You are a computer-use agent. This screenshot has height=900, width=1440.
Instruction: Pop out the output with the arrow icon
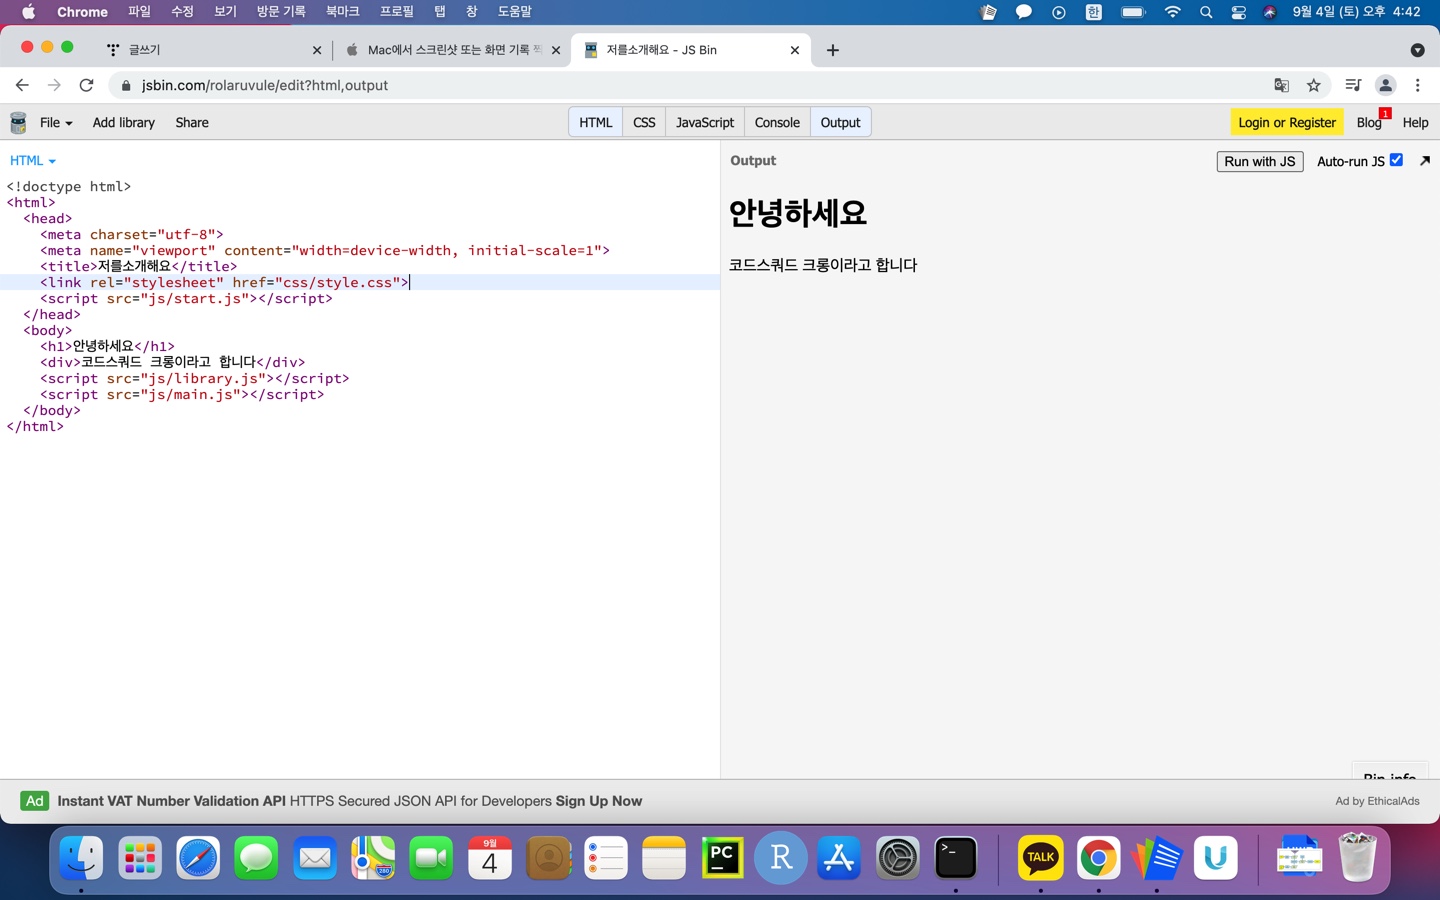(1425, 160)
